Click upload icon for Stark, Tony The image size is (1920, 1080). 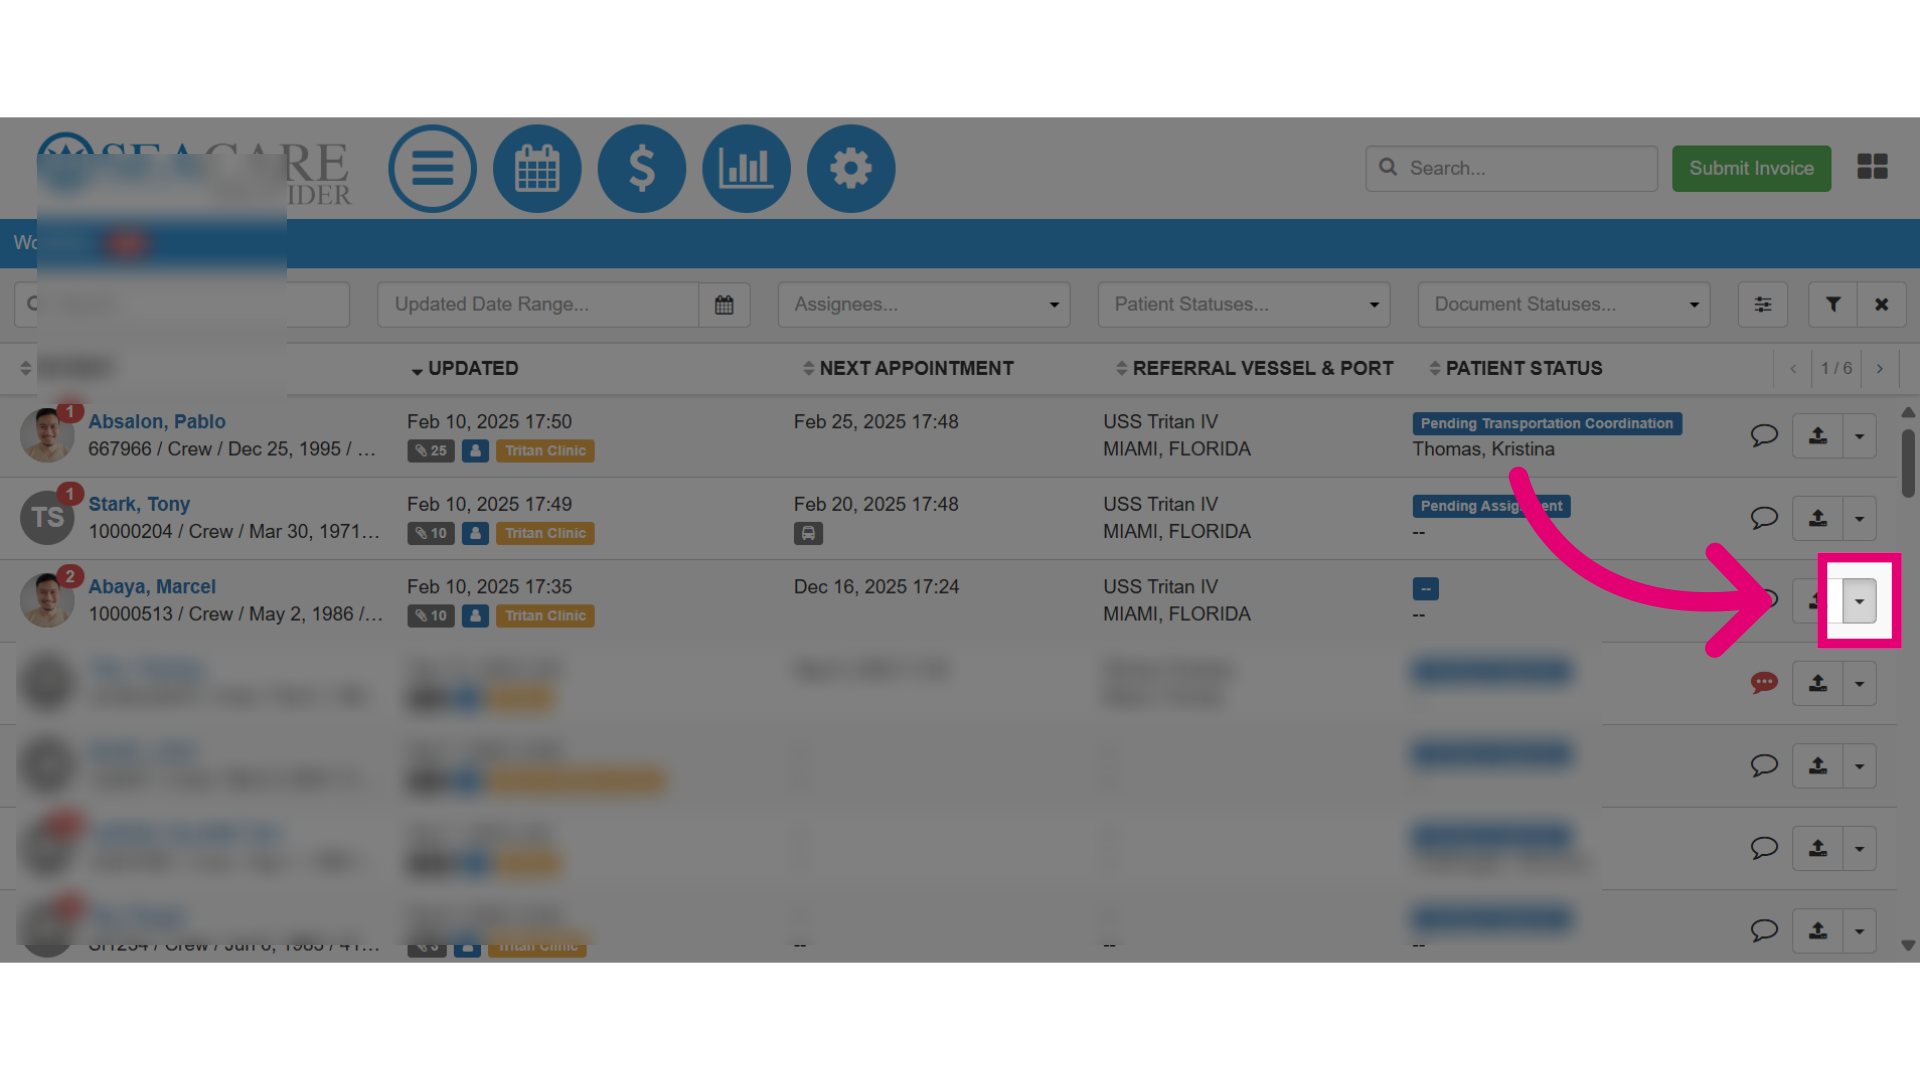pos(1818,518)
